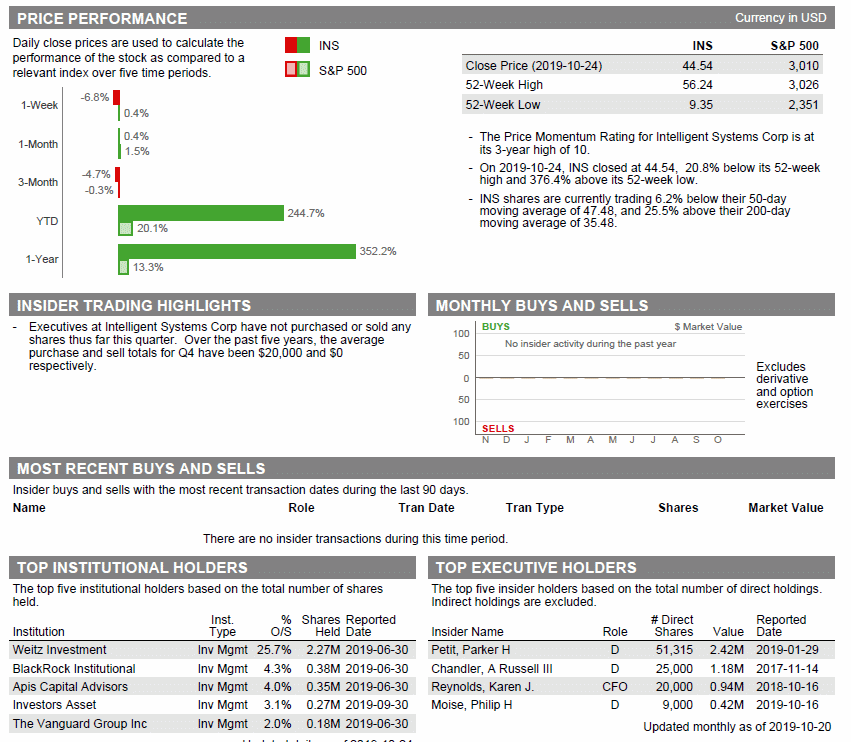Click 'Updated monthly as of 2019-10-20' note
Screen dimensions: 851x742
(737, 727)
